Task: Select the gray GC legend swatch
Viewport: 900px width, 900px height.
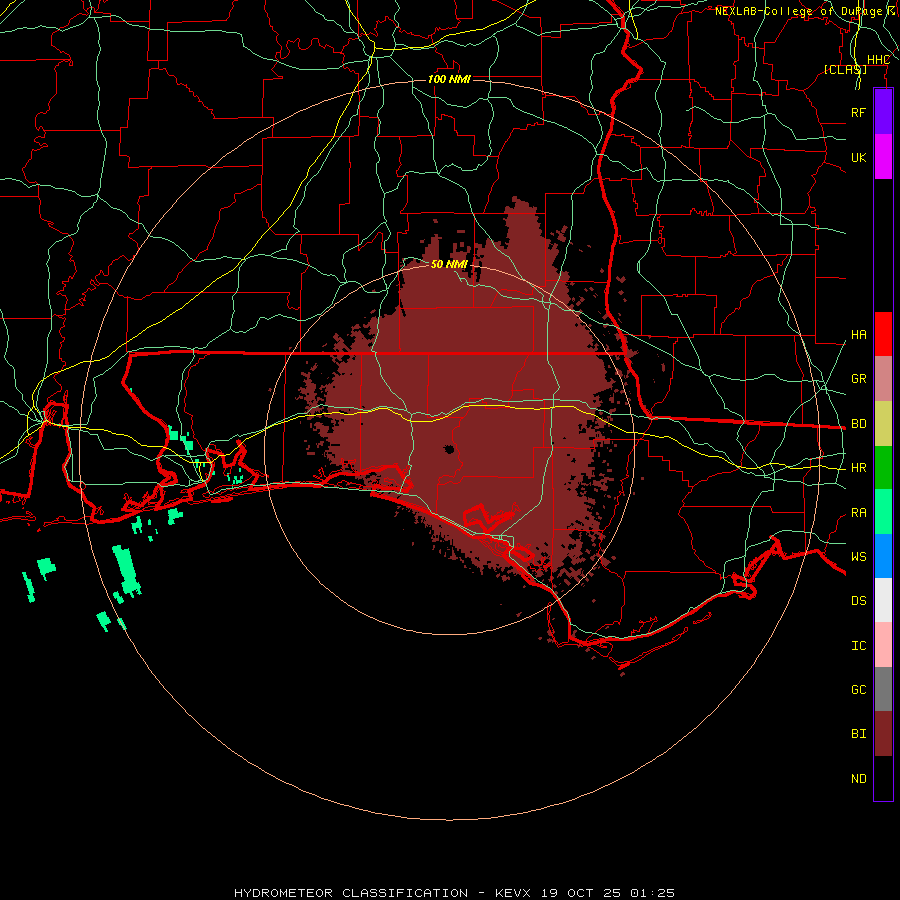Action: point(883,689)
